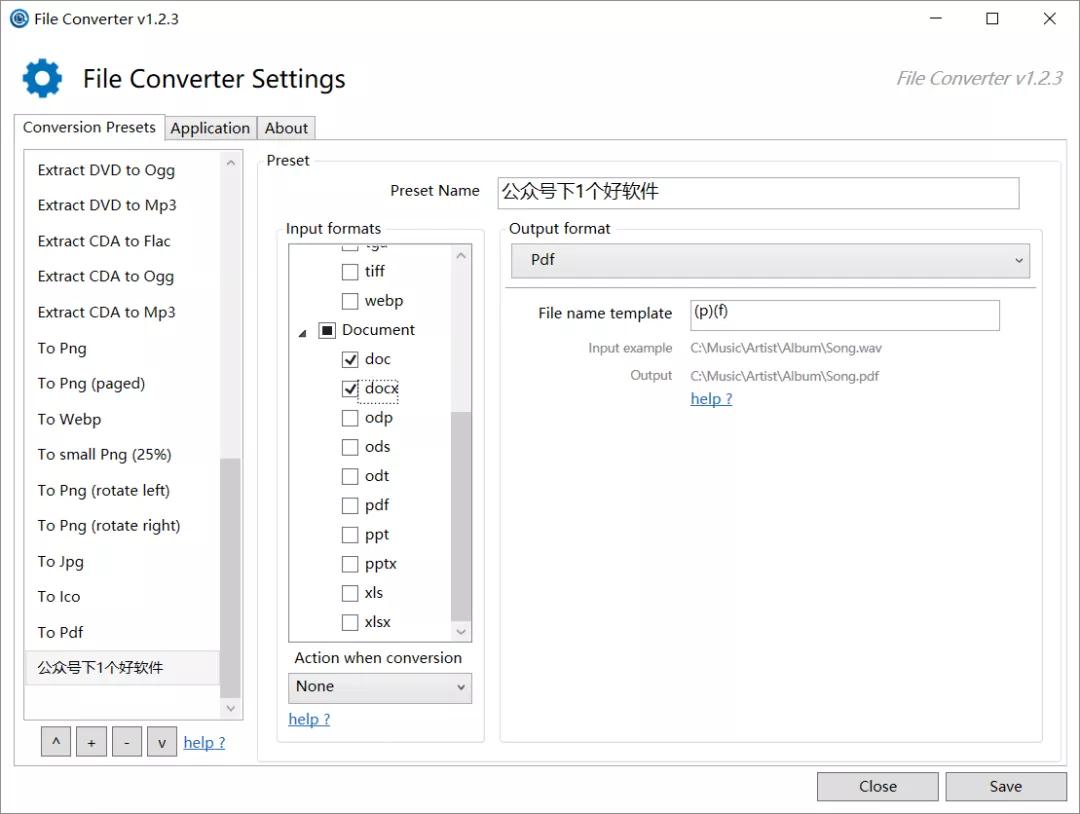The height and width of the screenshot is (814, 1080).
Task: Move preset up with ^ button
Action: pos(56,742)
